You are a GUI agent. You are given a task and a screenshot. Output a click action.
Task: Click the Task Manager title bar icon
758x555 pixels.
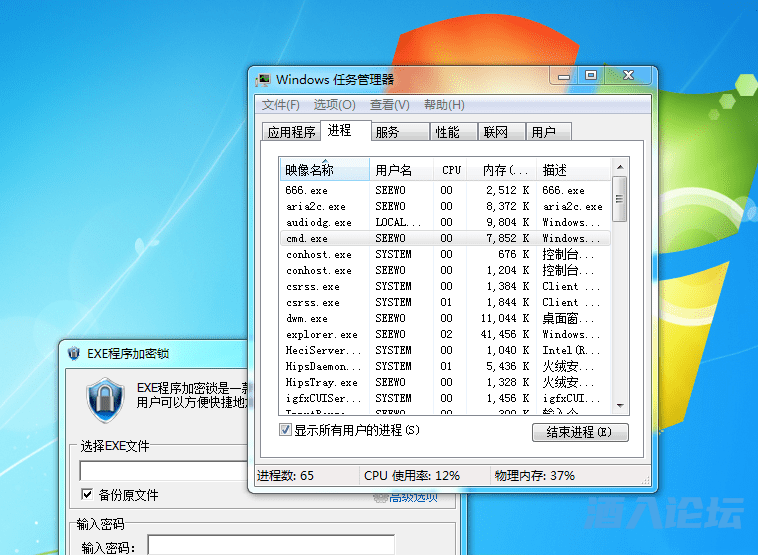point(263,80)
